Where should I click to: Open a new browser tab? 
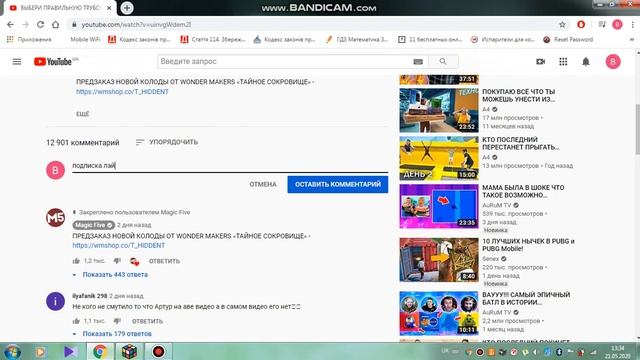[x=127, y=8]
